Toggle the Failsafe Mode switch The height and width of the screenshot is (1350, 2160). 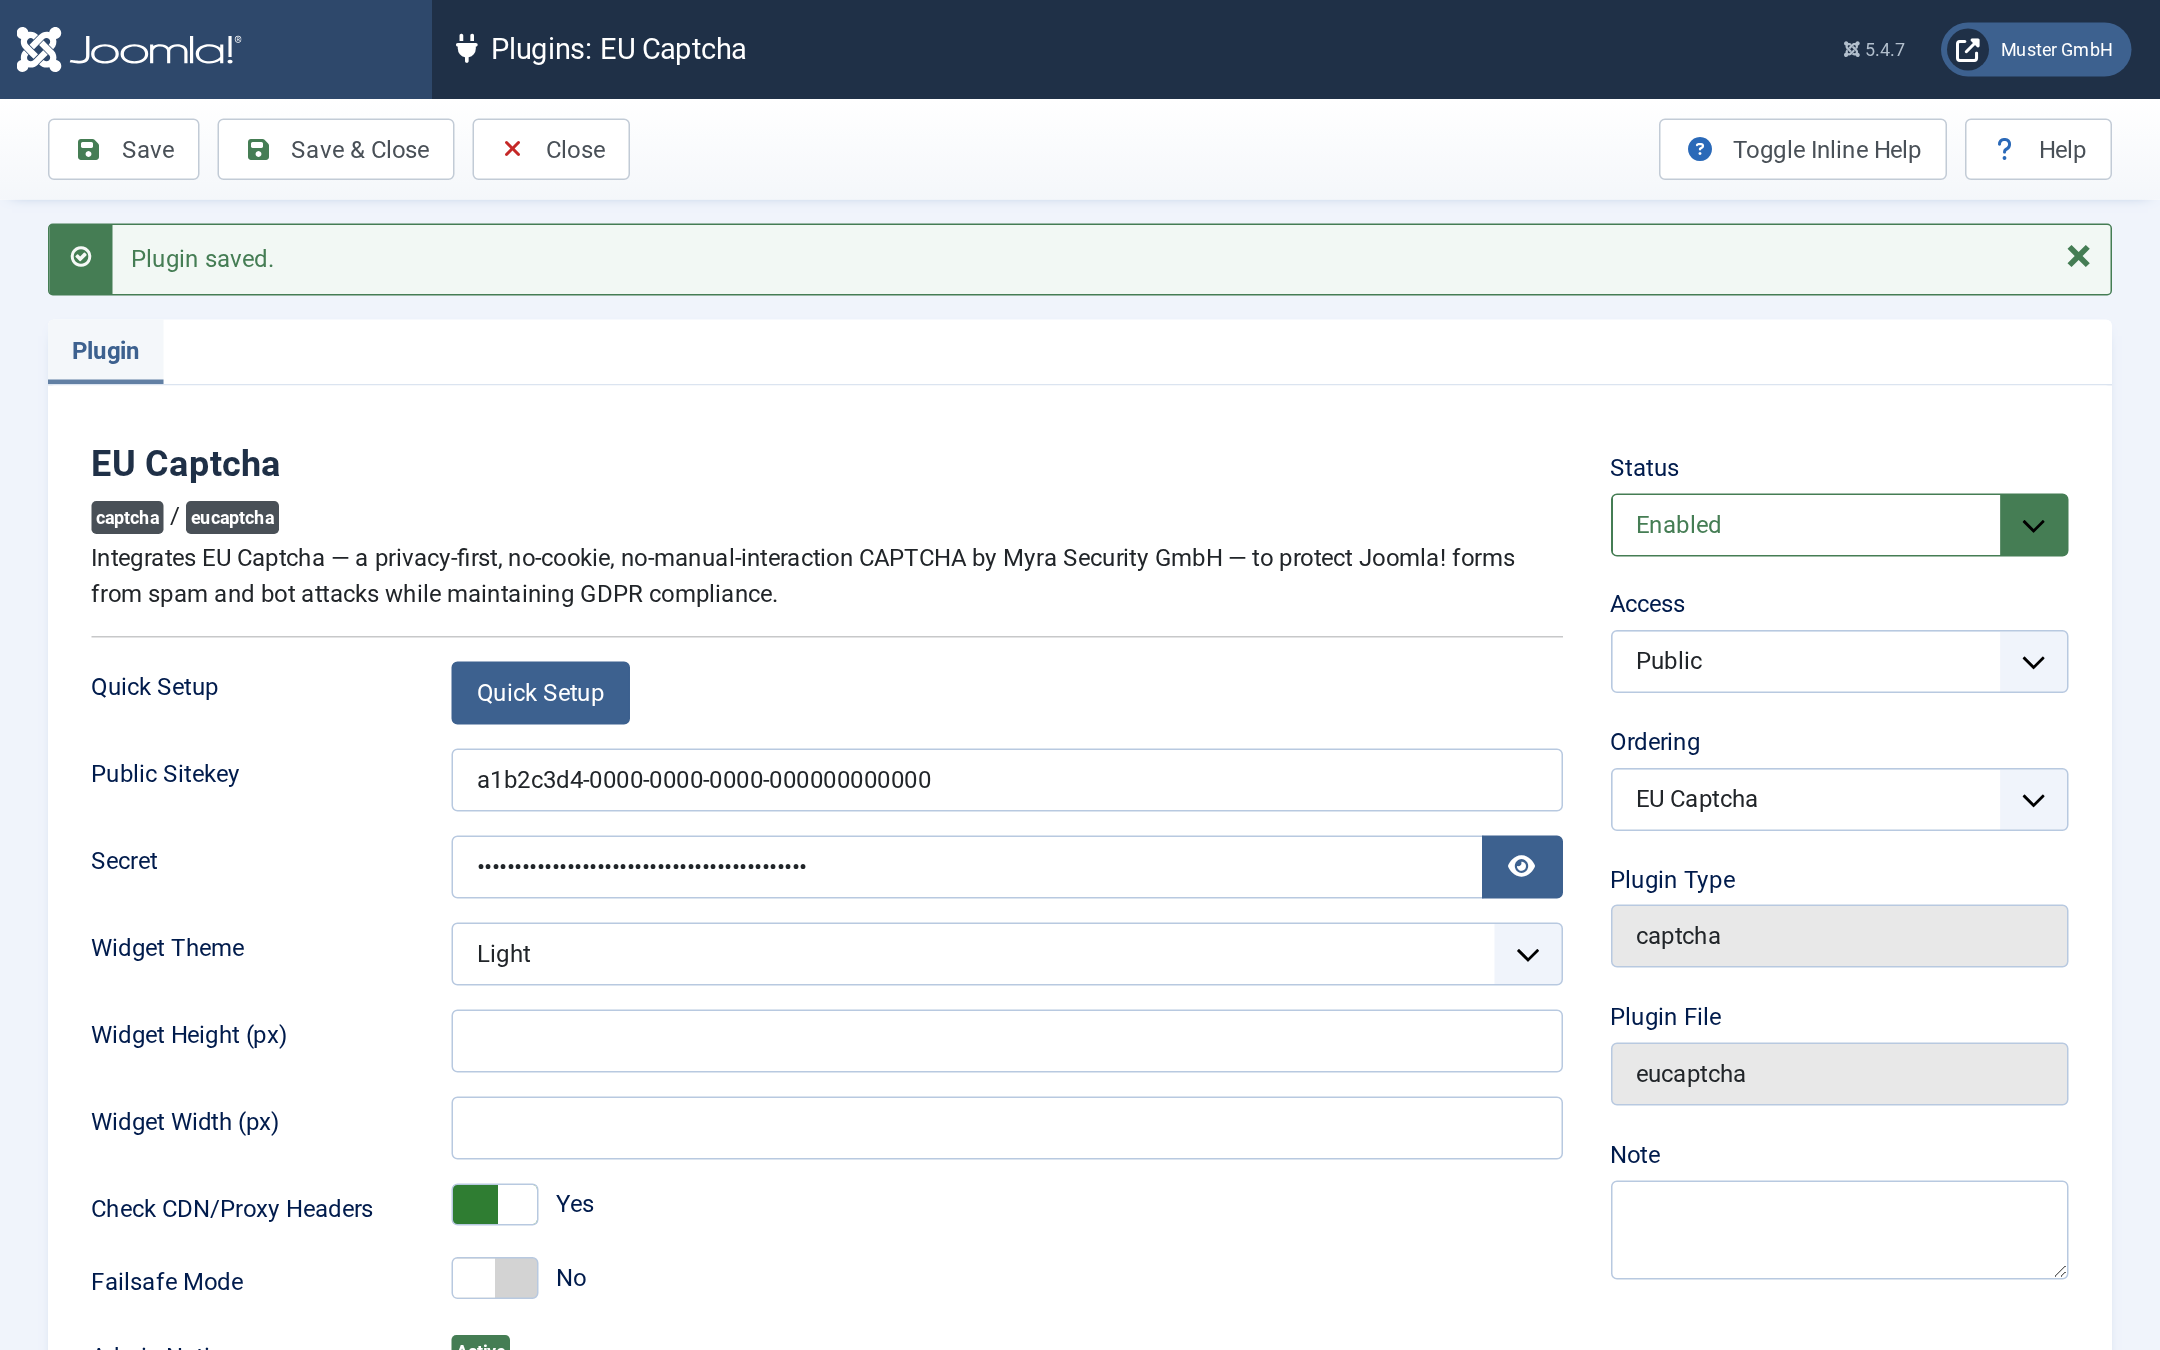495,1278
